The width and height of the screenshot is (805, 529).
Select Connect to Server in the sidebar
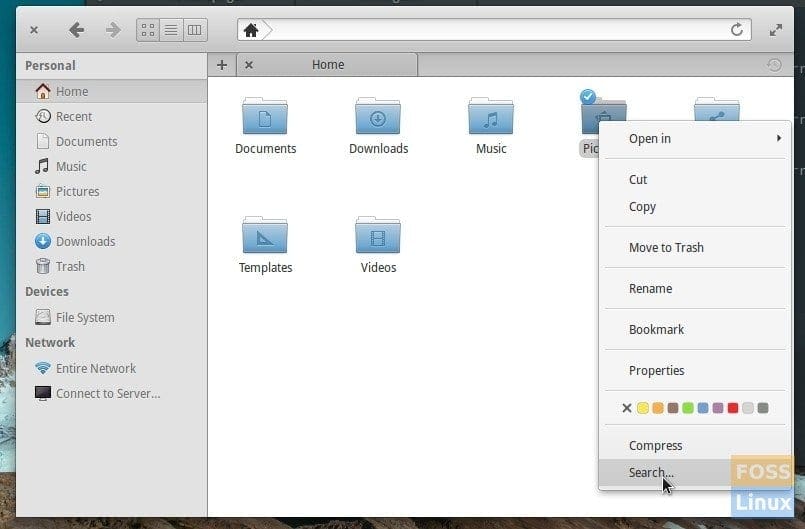[112, 393]
